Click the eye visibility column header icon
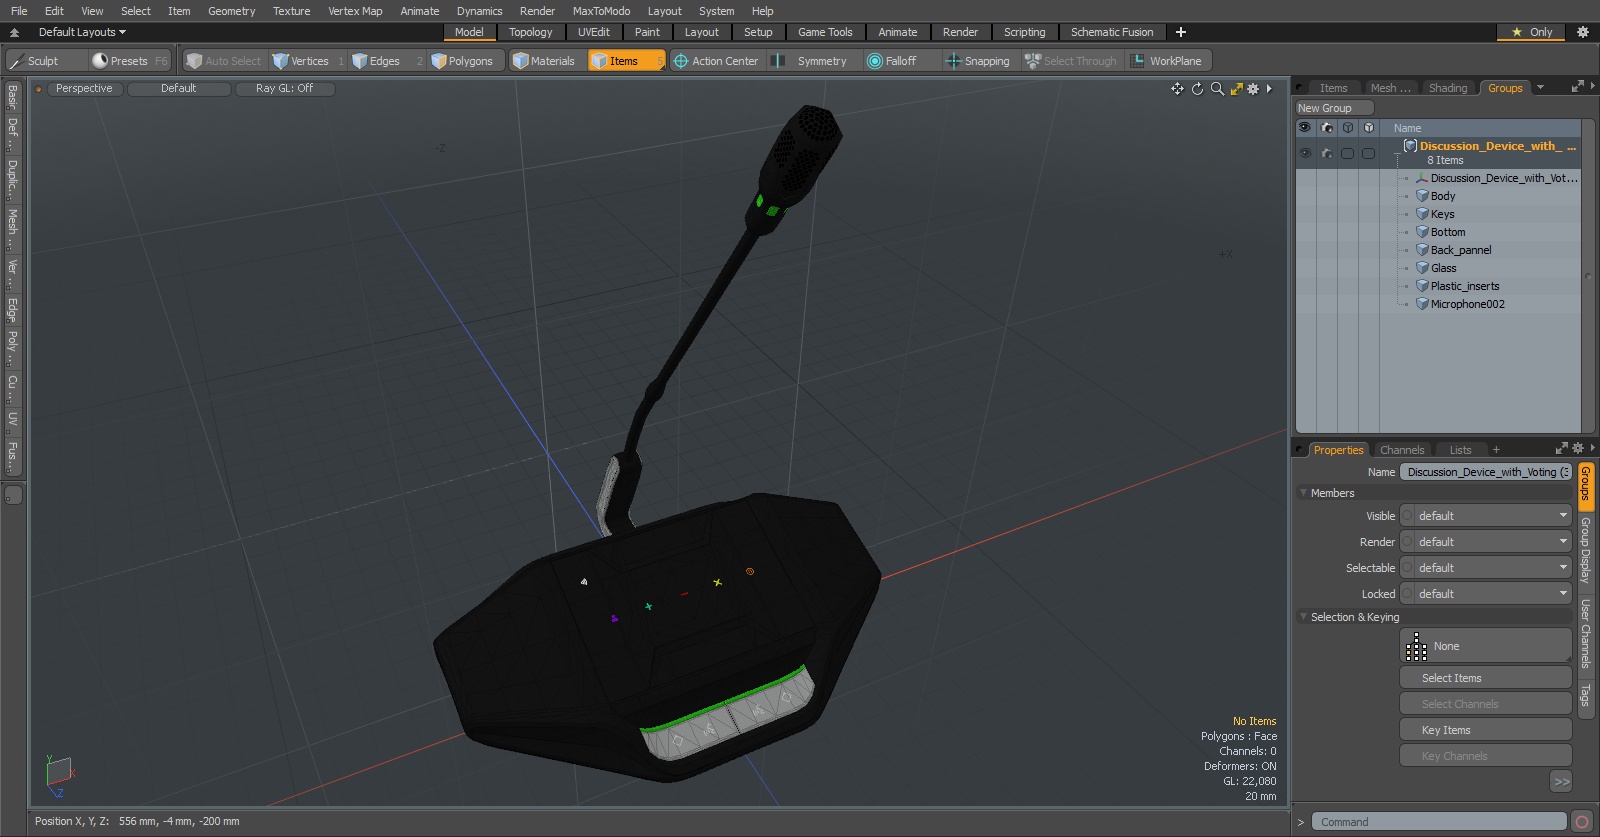 pos(1304,128)
